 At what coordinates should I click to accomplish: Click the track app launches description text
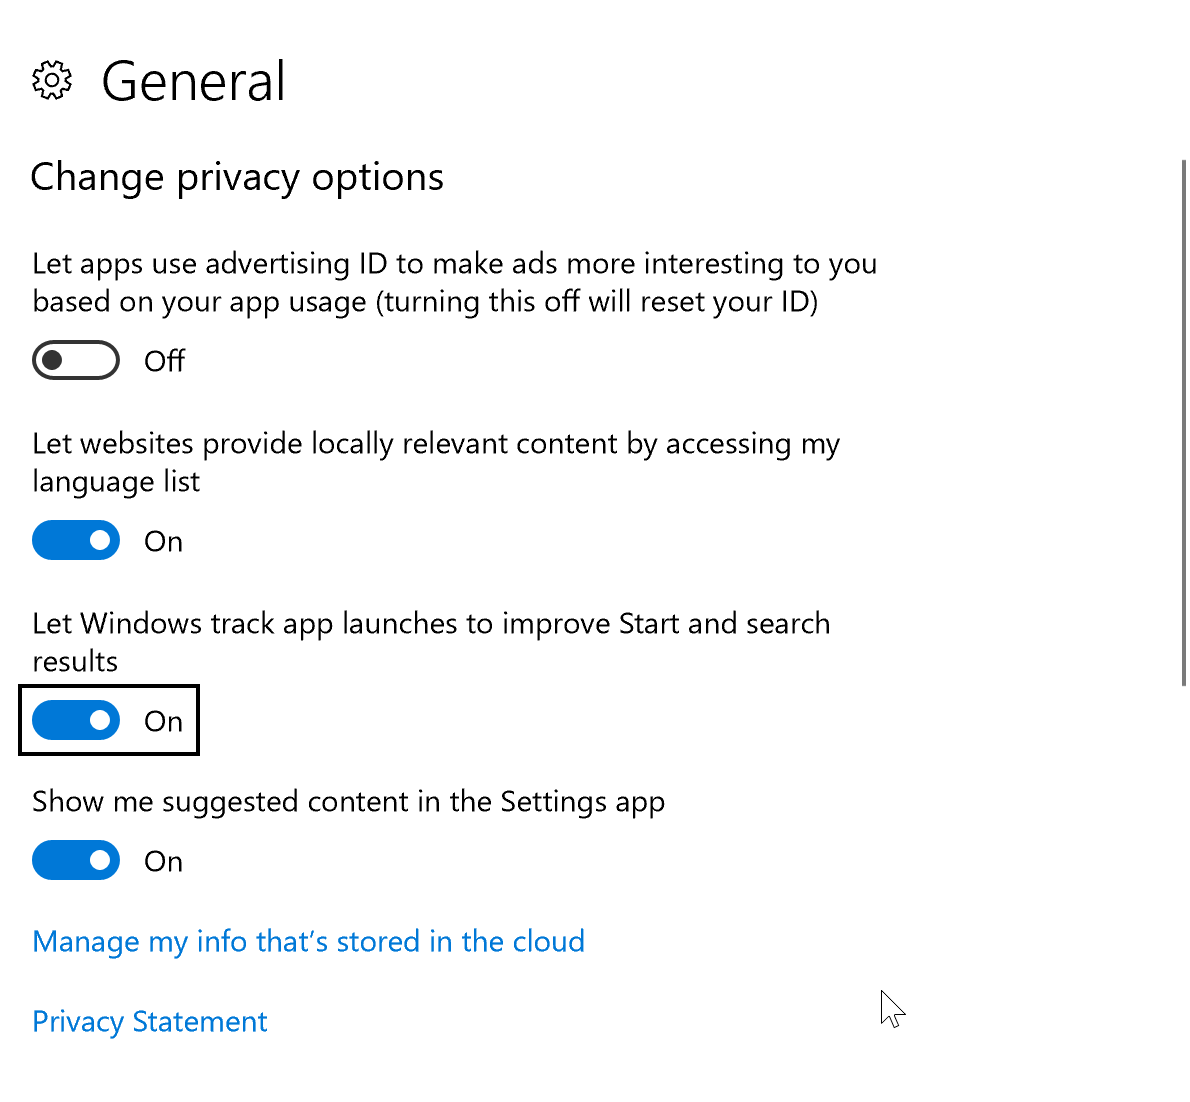[x=430, y=624]
